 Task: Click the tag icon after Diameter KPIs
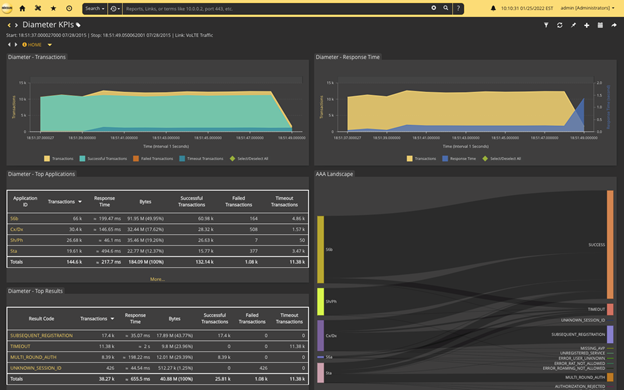pyautogui.click(x=78, y=25)
